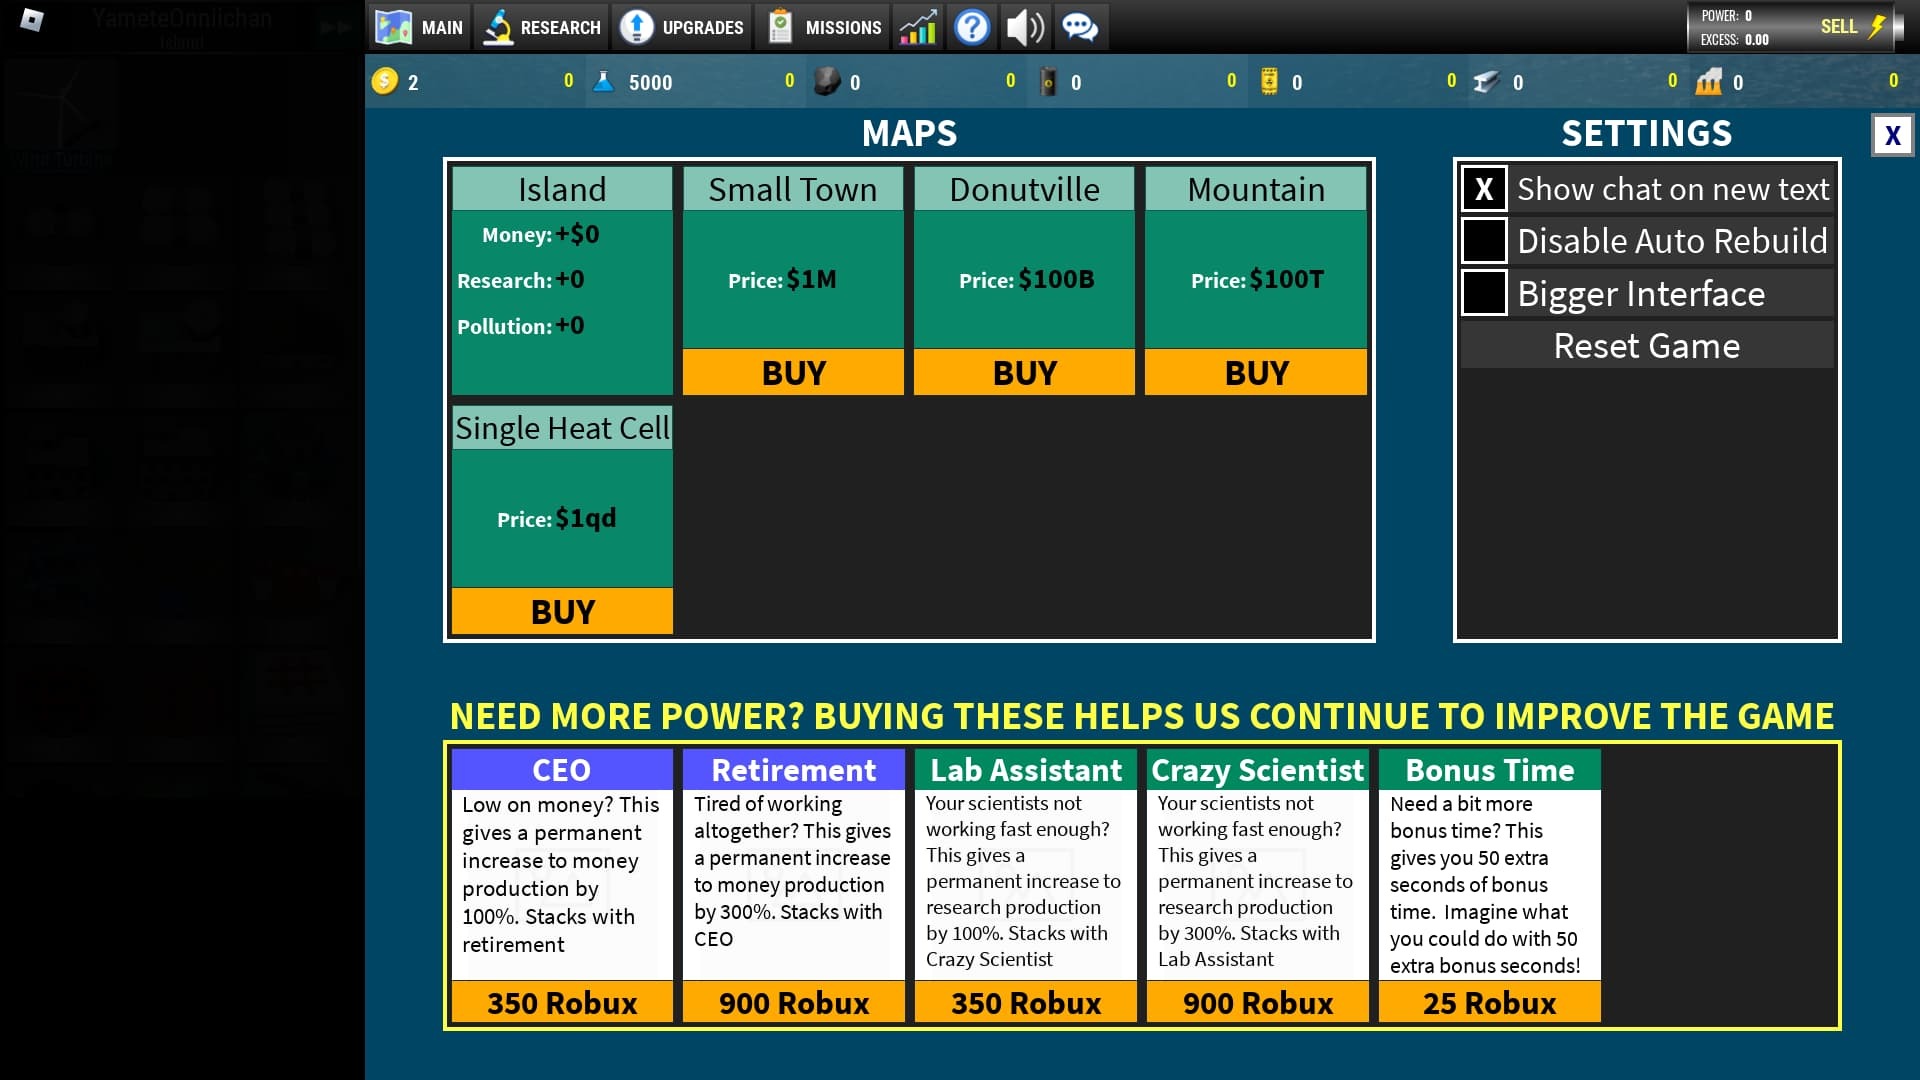Click the Price $100T text
This screenshot has width=1920, height=1080.
(x=1257, y=280)
